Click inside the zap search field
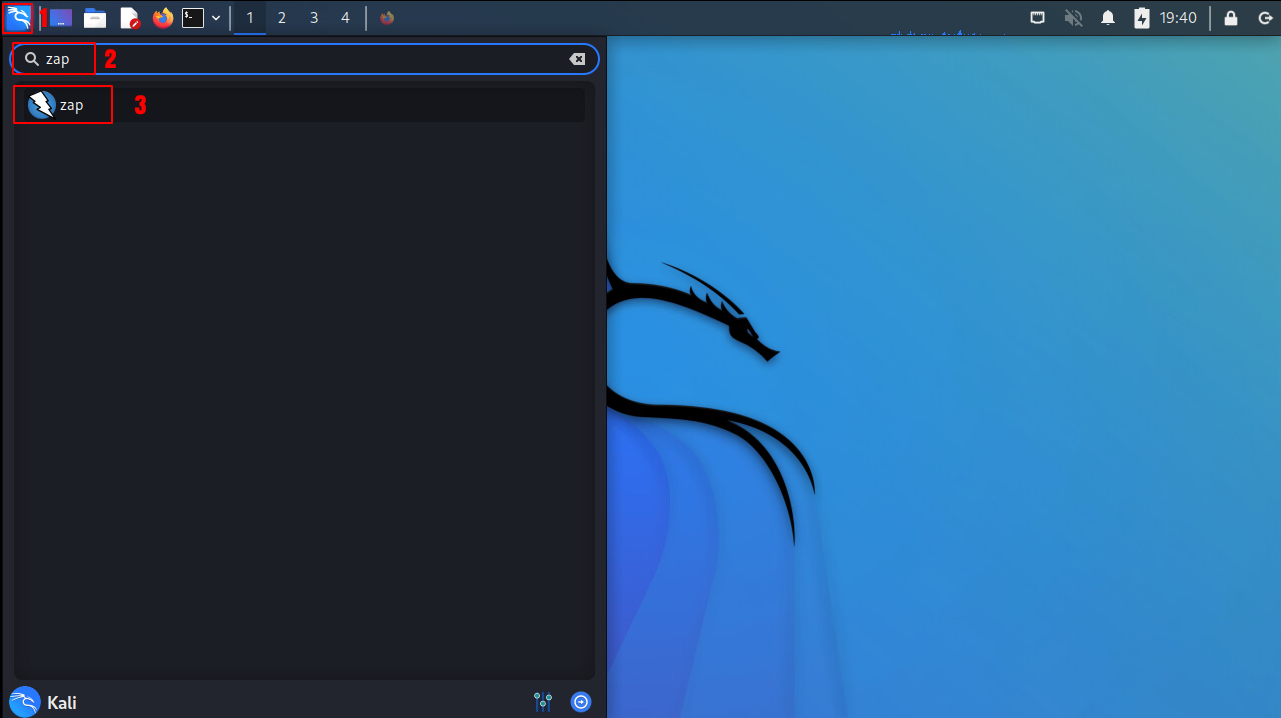This screenshot has width=1281, height=718. (x=300, y=59)
